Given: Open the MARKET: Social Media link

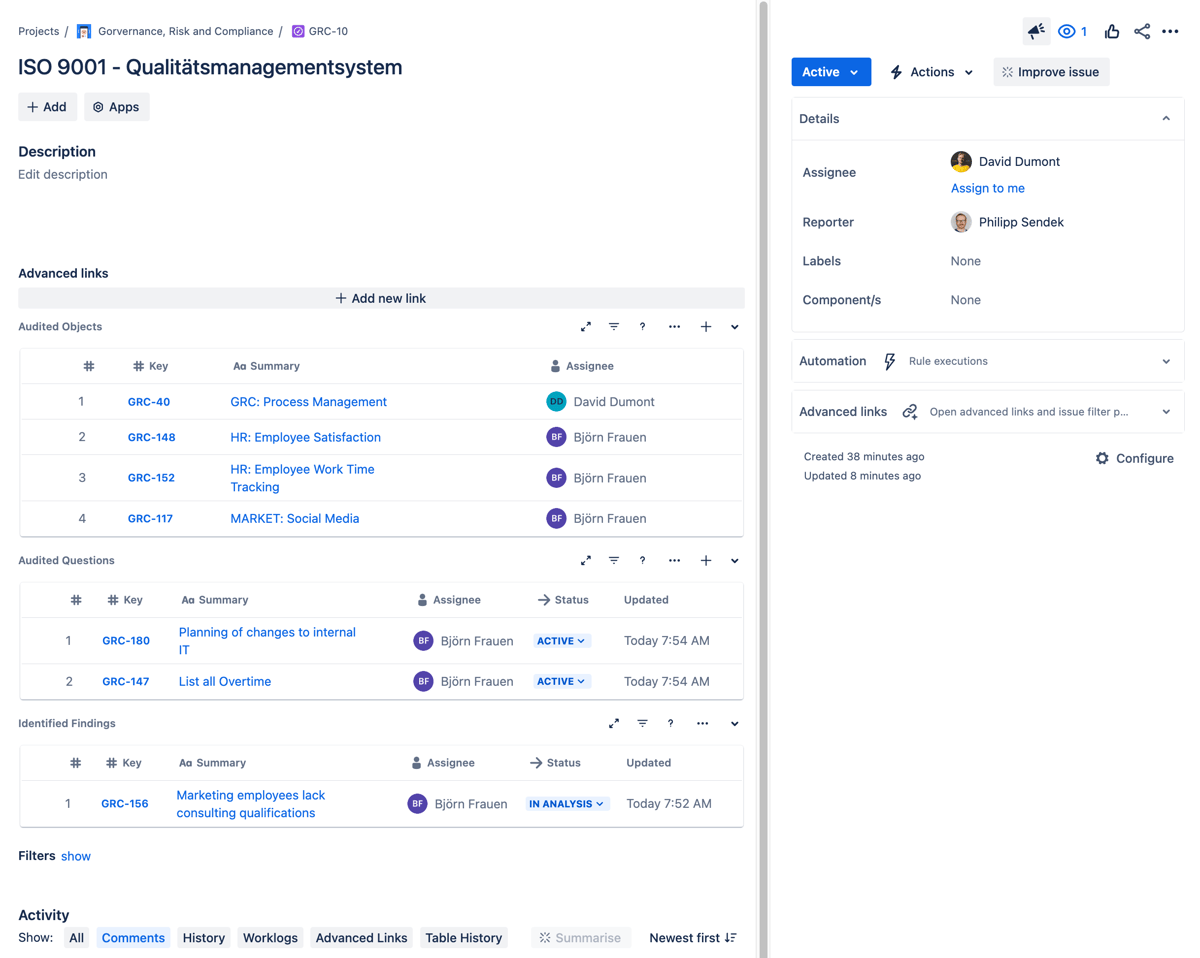Looking at the screenshot, I should coord(295,519).
